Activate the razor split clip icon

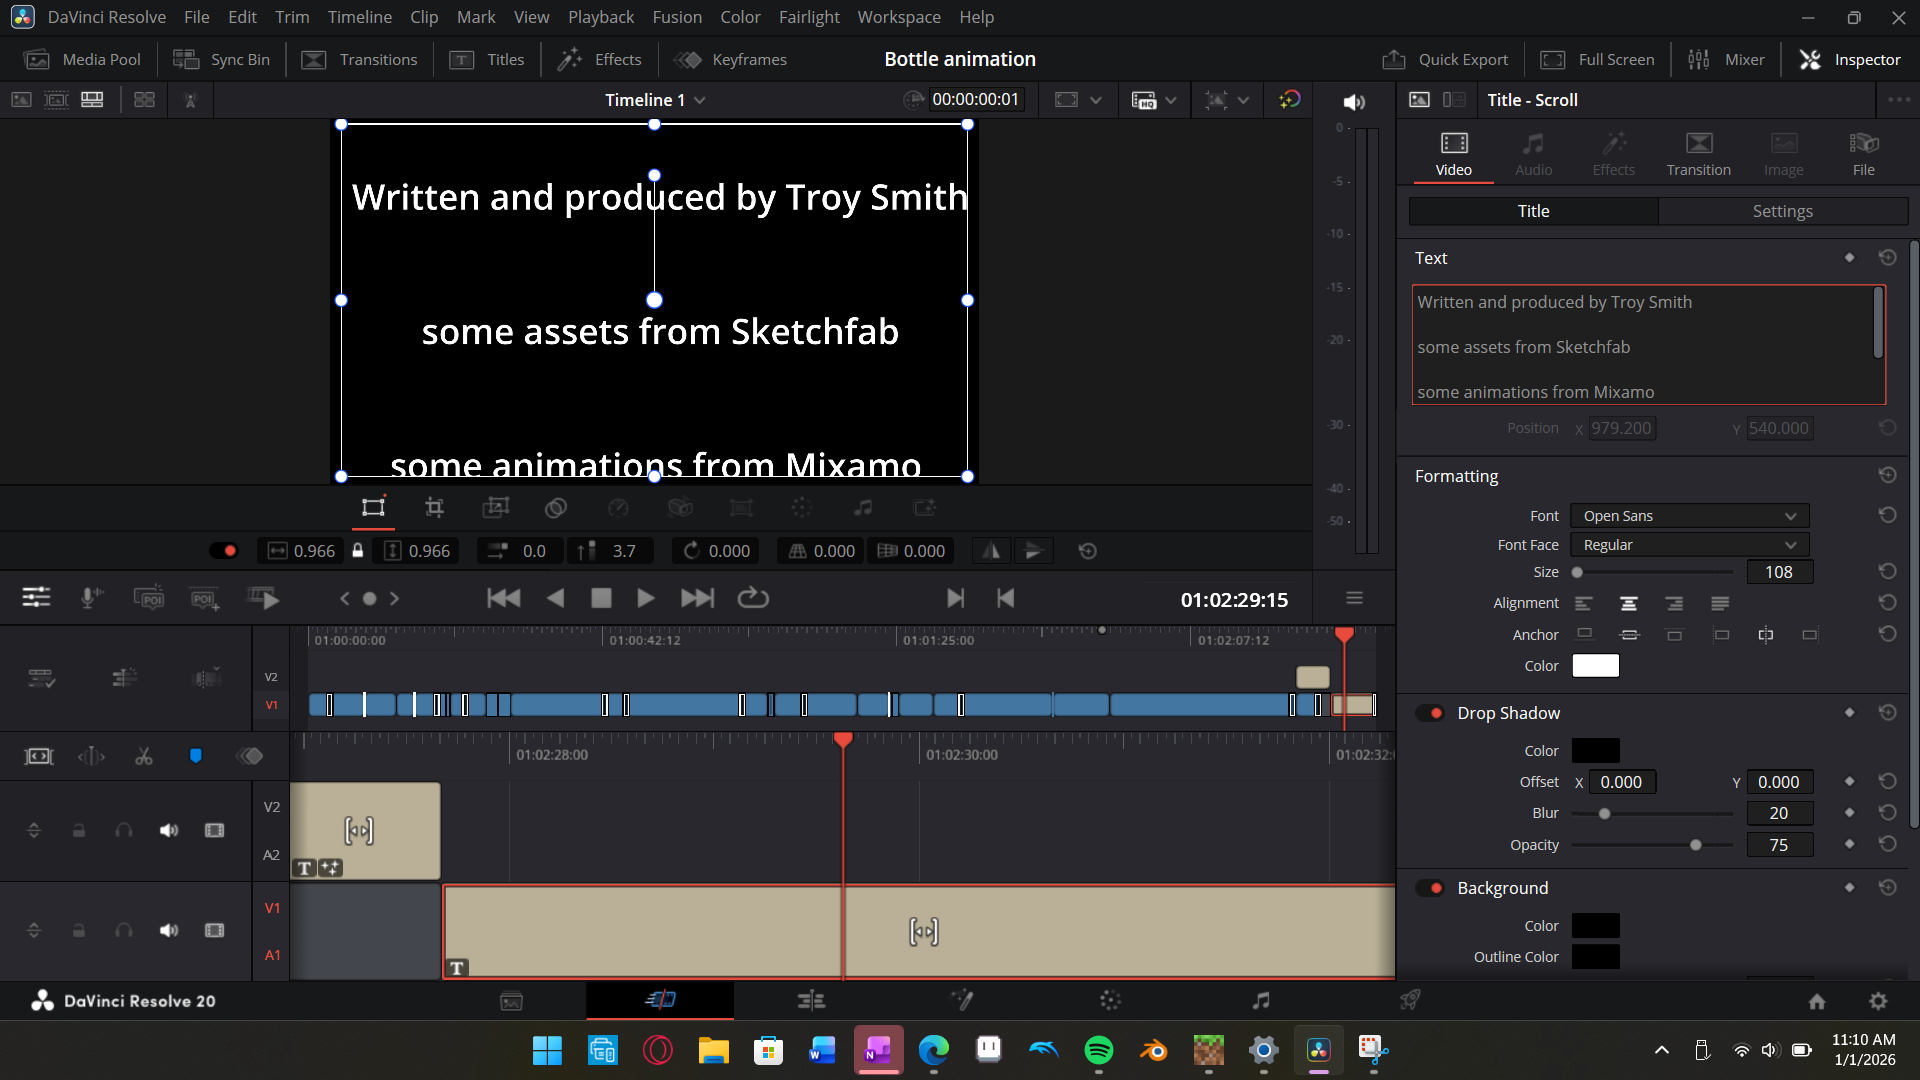(x=144, y=756)
